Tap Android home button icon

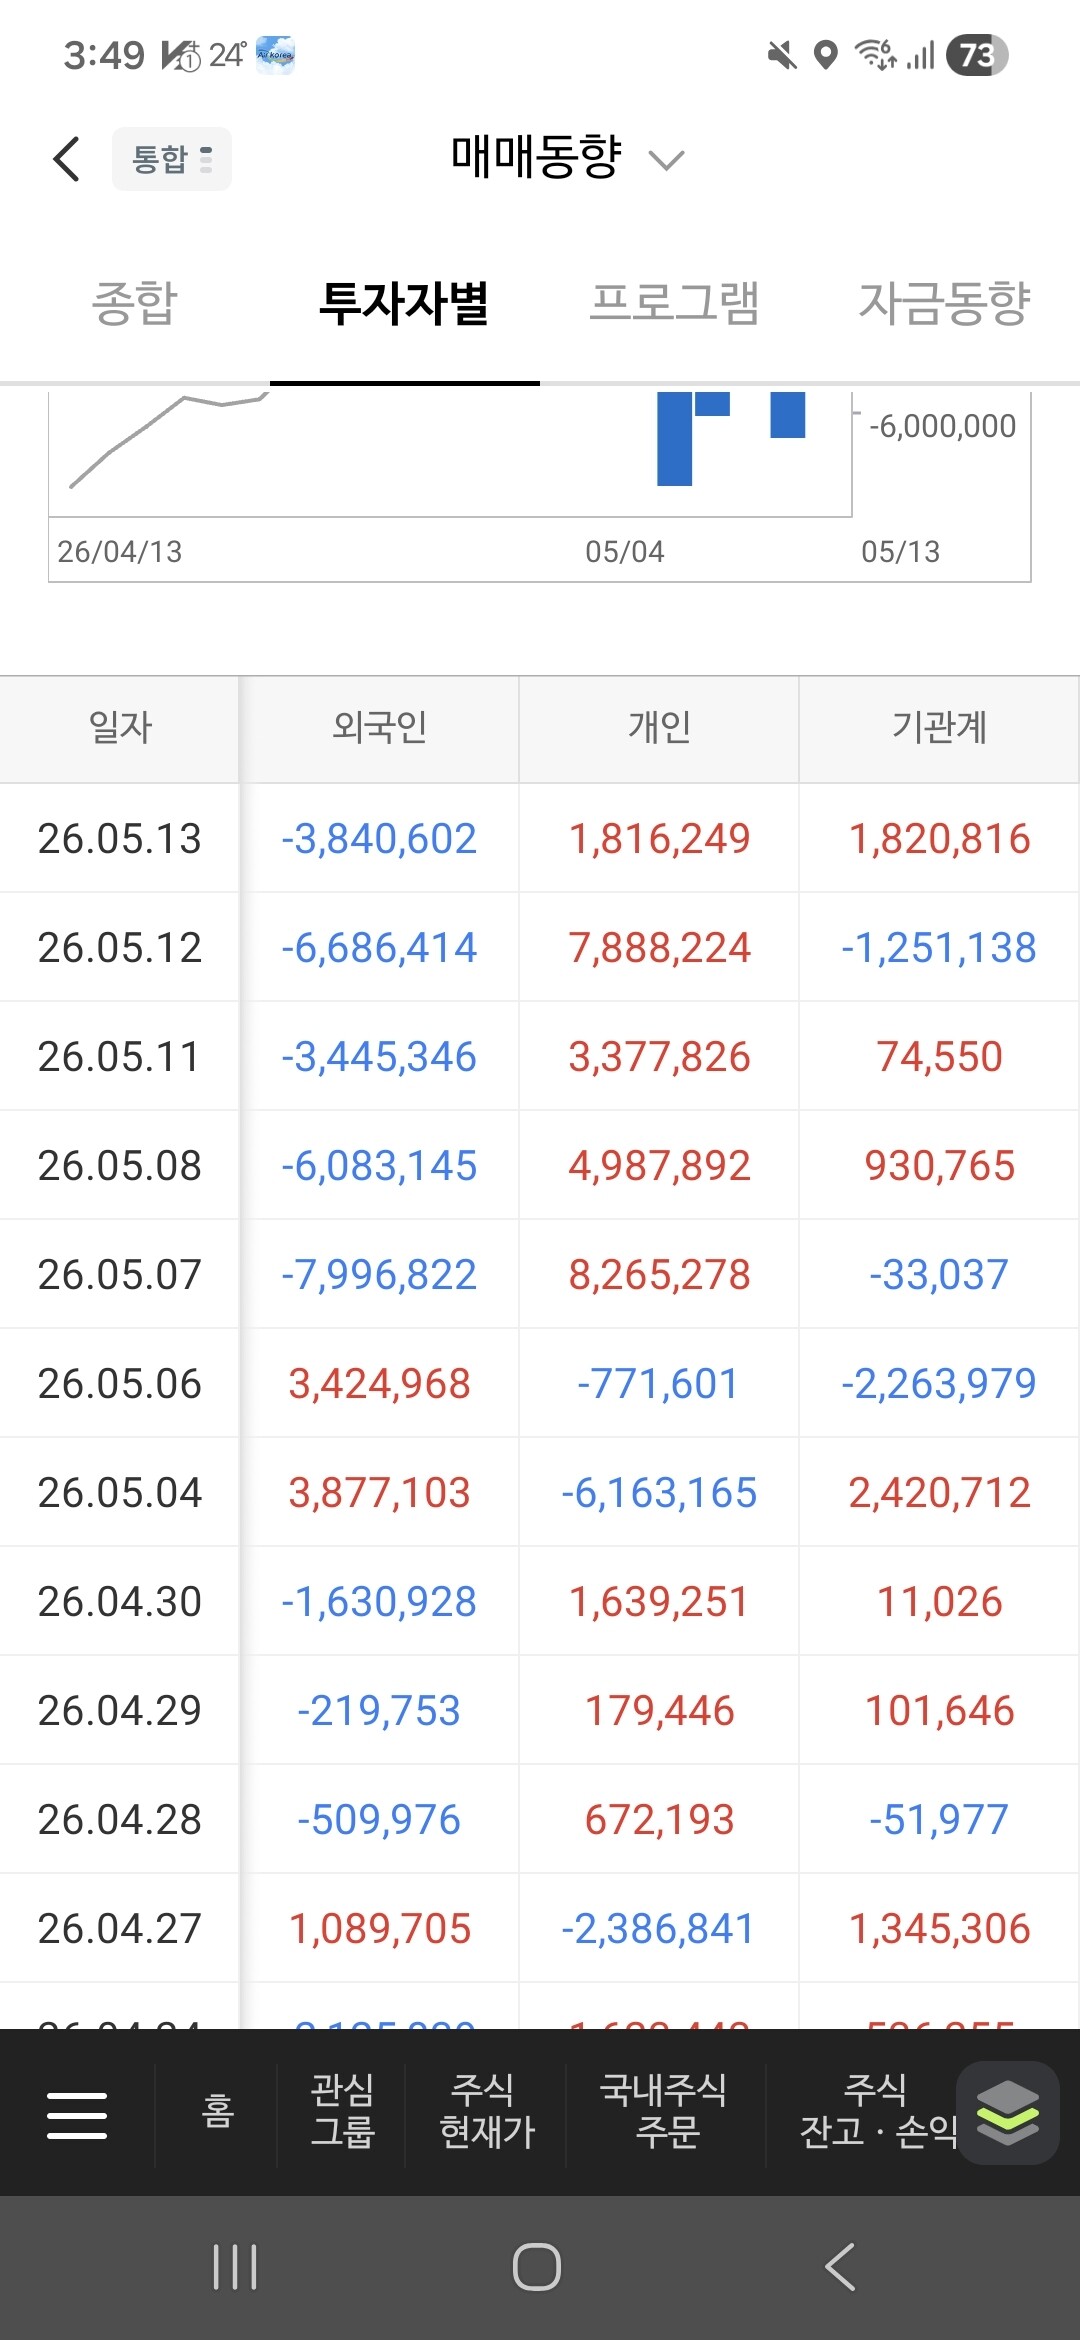[537, 2267]
